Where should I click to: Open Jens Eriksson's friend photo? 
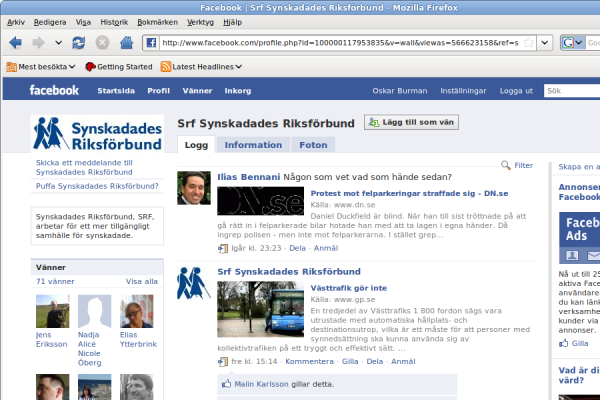[x=52, y=311]
